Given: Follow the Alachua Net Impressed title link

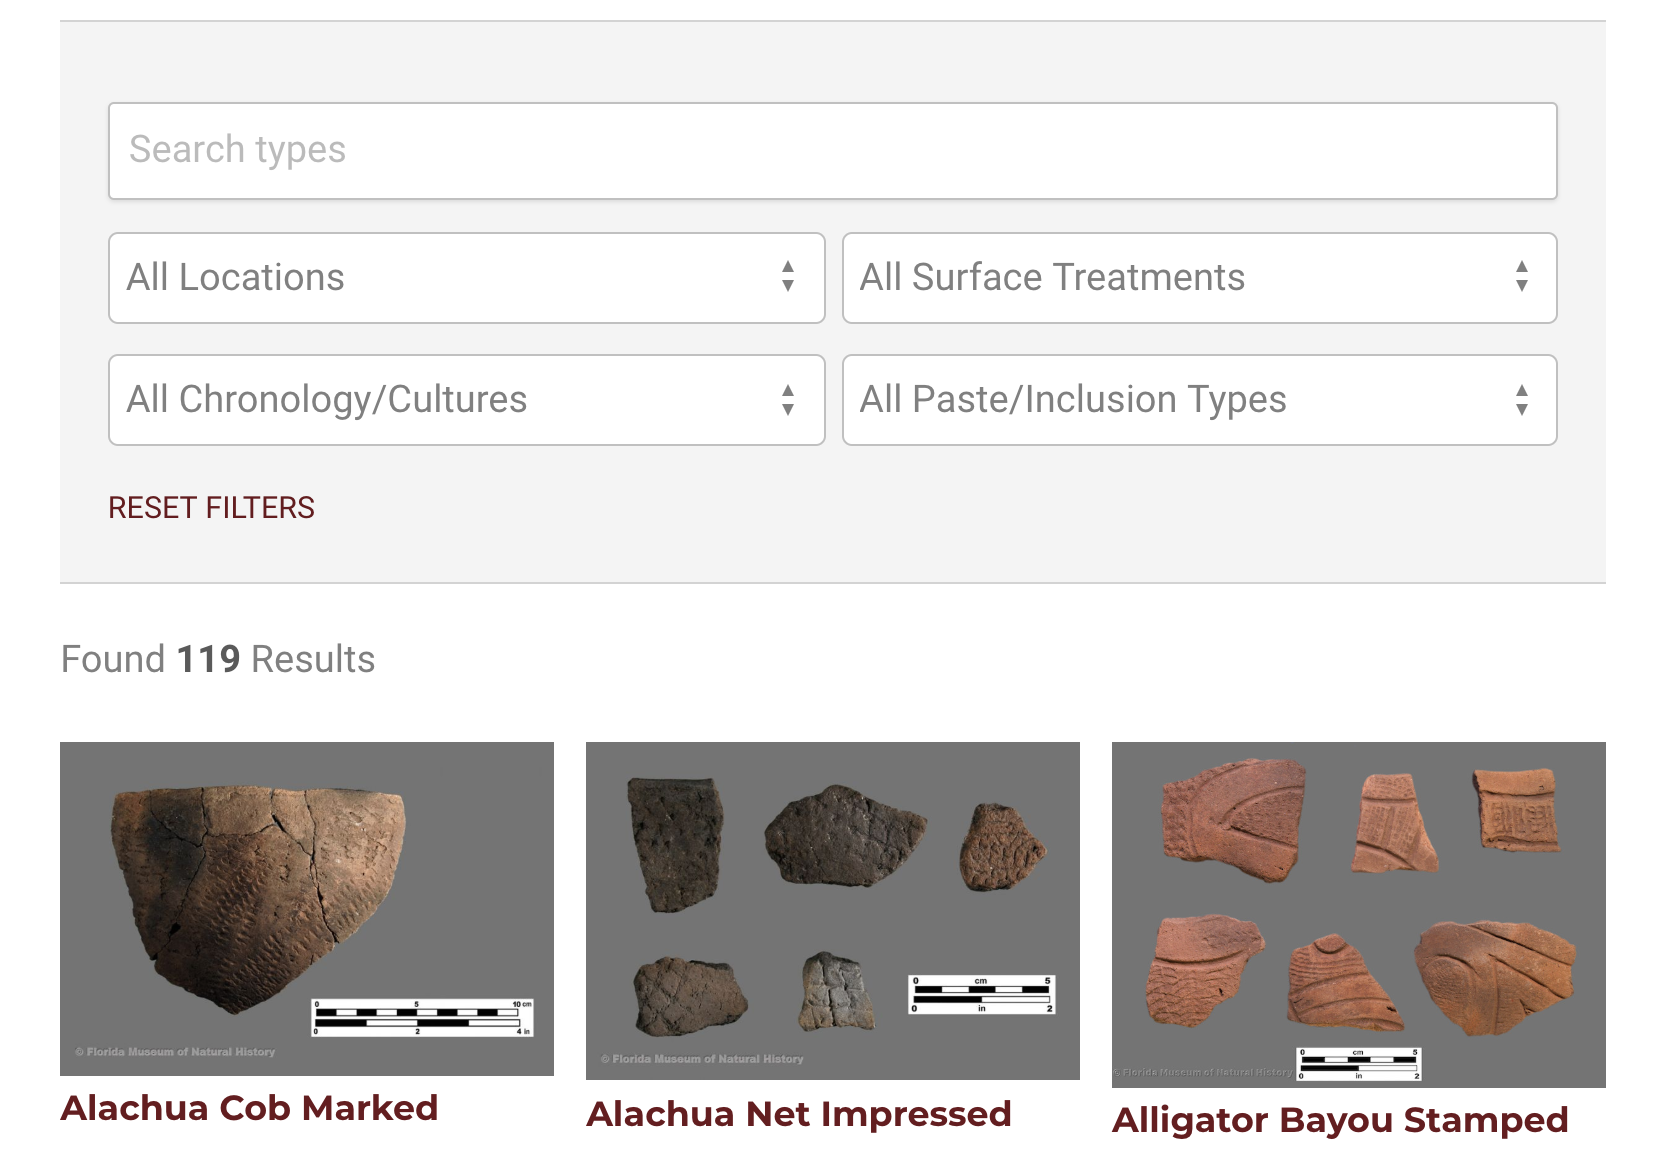Looking at the screenshot, I should click(x=798, y=1114).
